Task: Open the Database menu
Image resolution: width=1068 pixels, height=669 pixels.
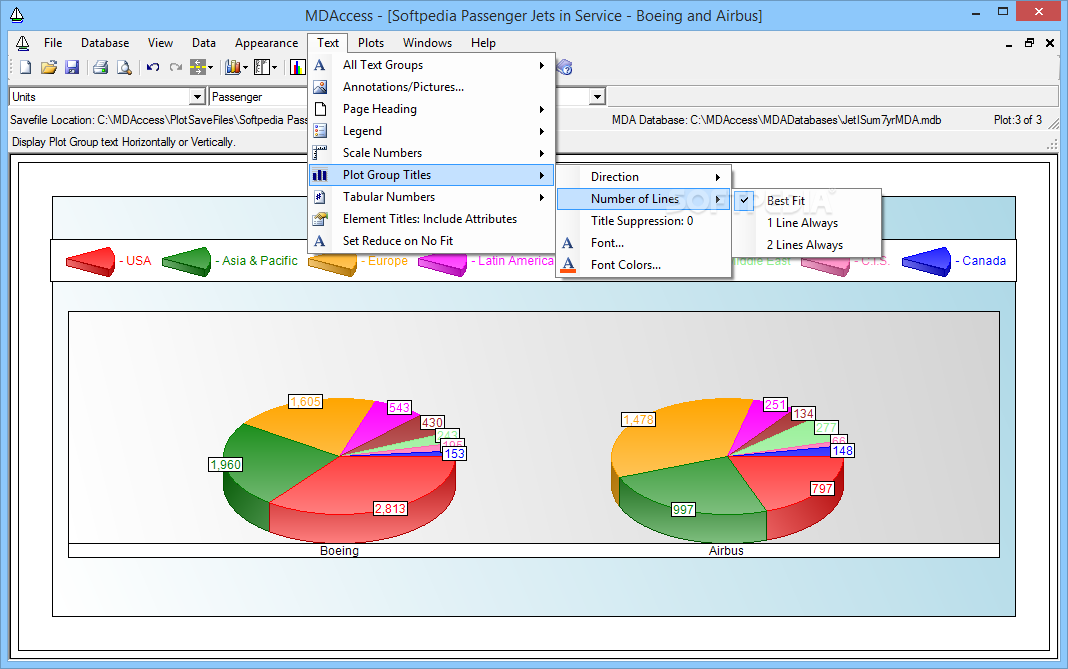Action: point(105,43)
